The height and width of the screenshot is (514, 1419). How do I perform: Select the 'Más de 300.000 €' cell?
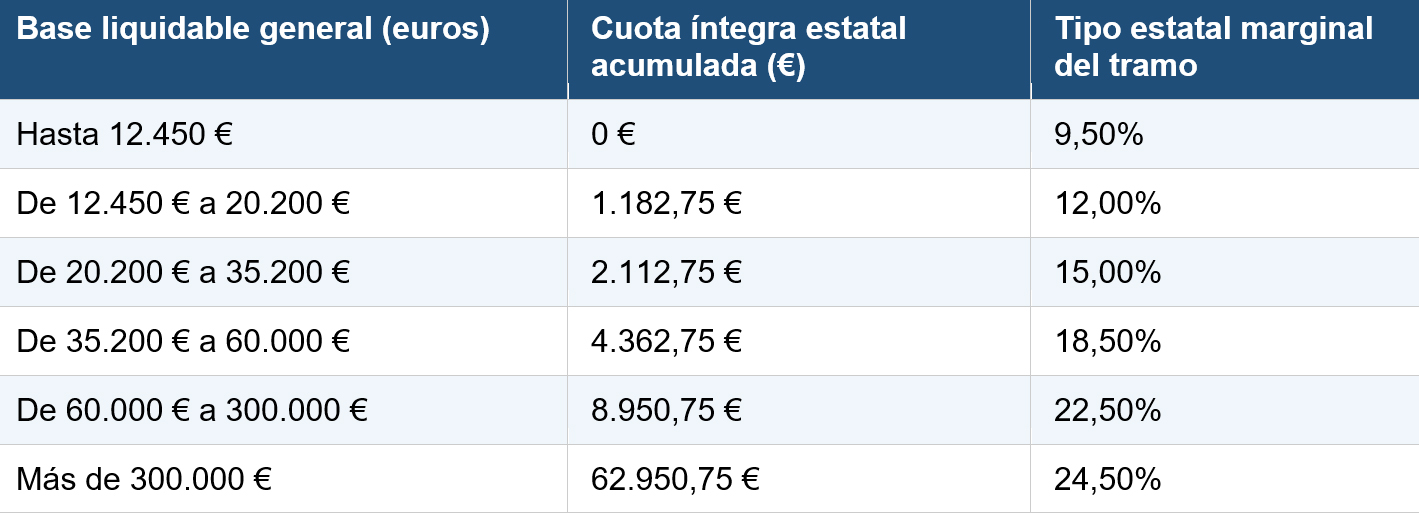[145, 479]
